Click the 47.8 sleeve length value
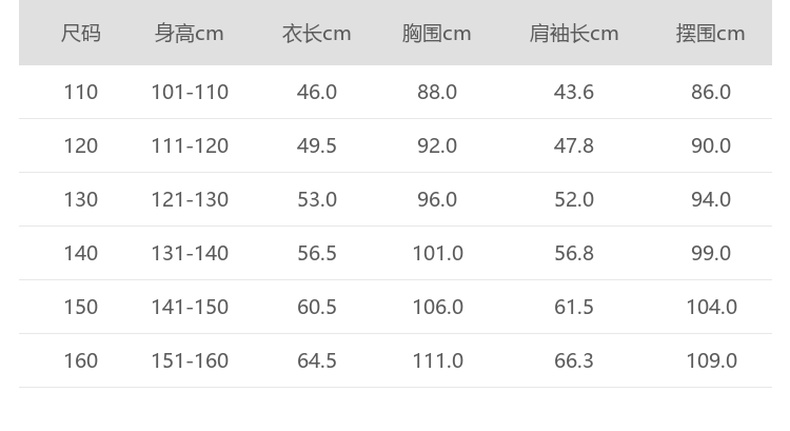 coord(574,146)
